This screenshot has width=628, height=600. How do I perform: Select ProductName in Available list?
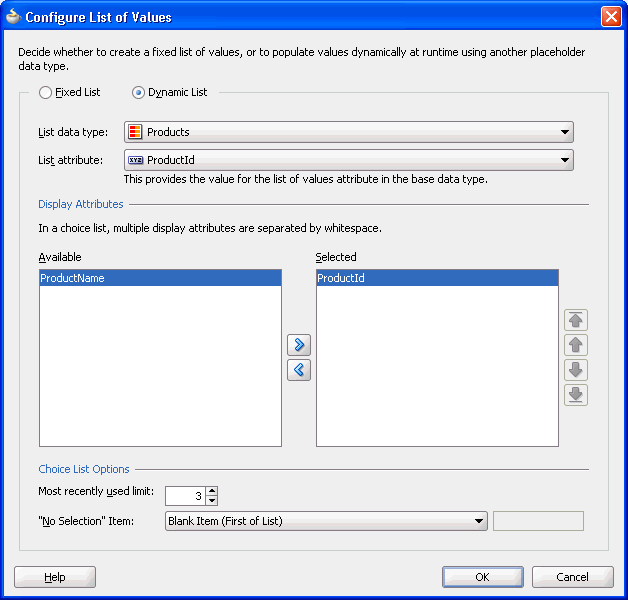pos(160,278)
